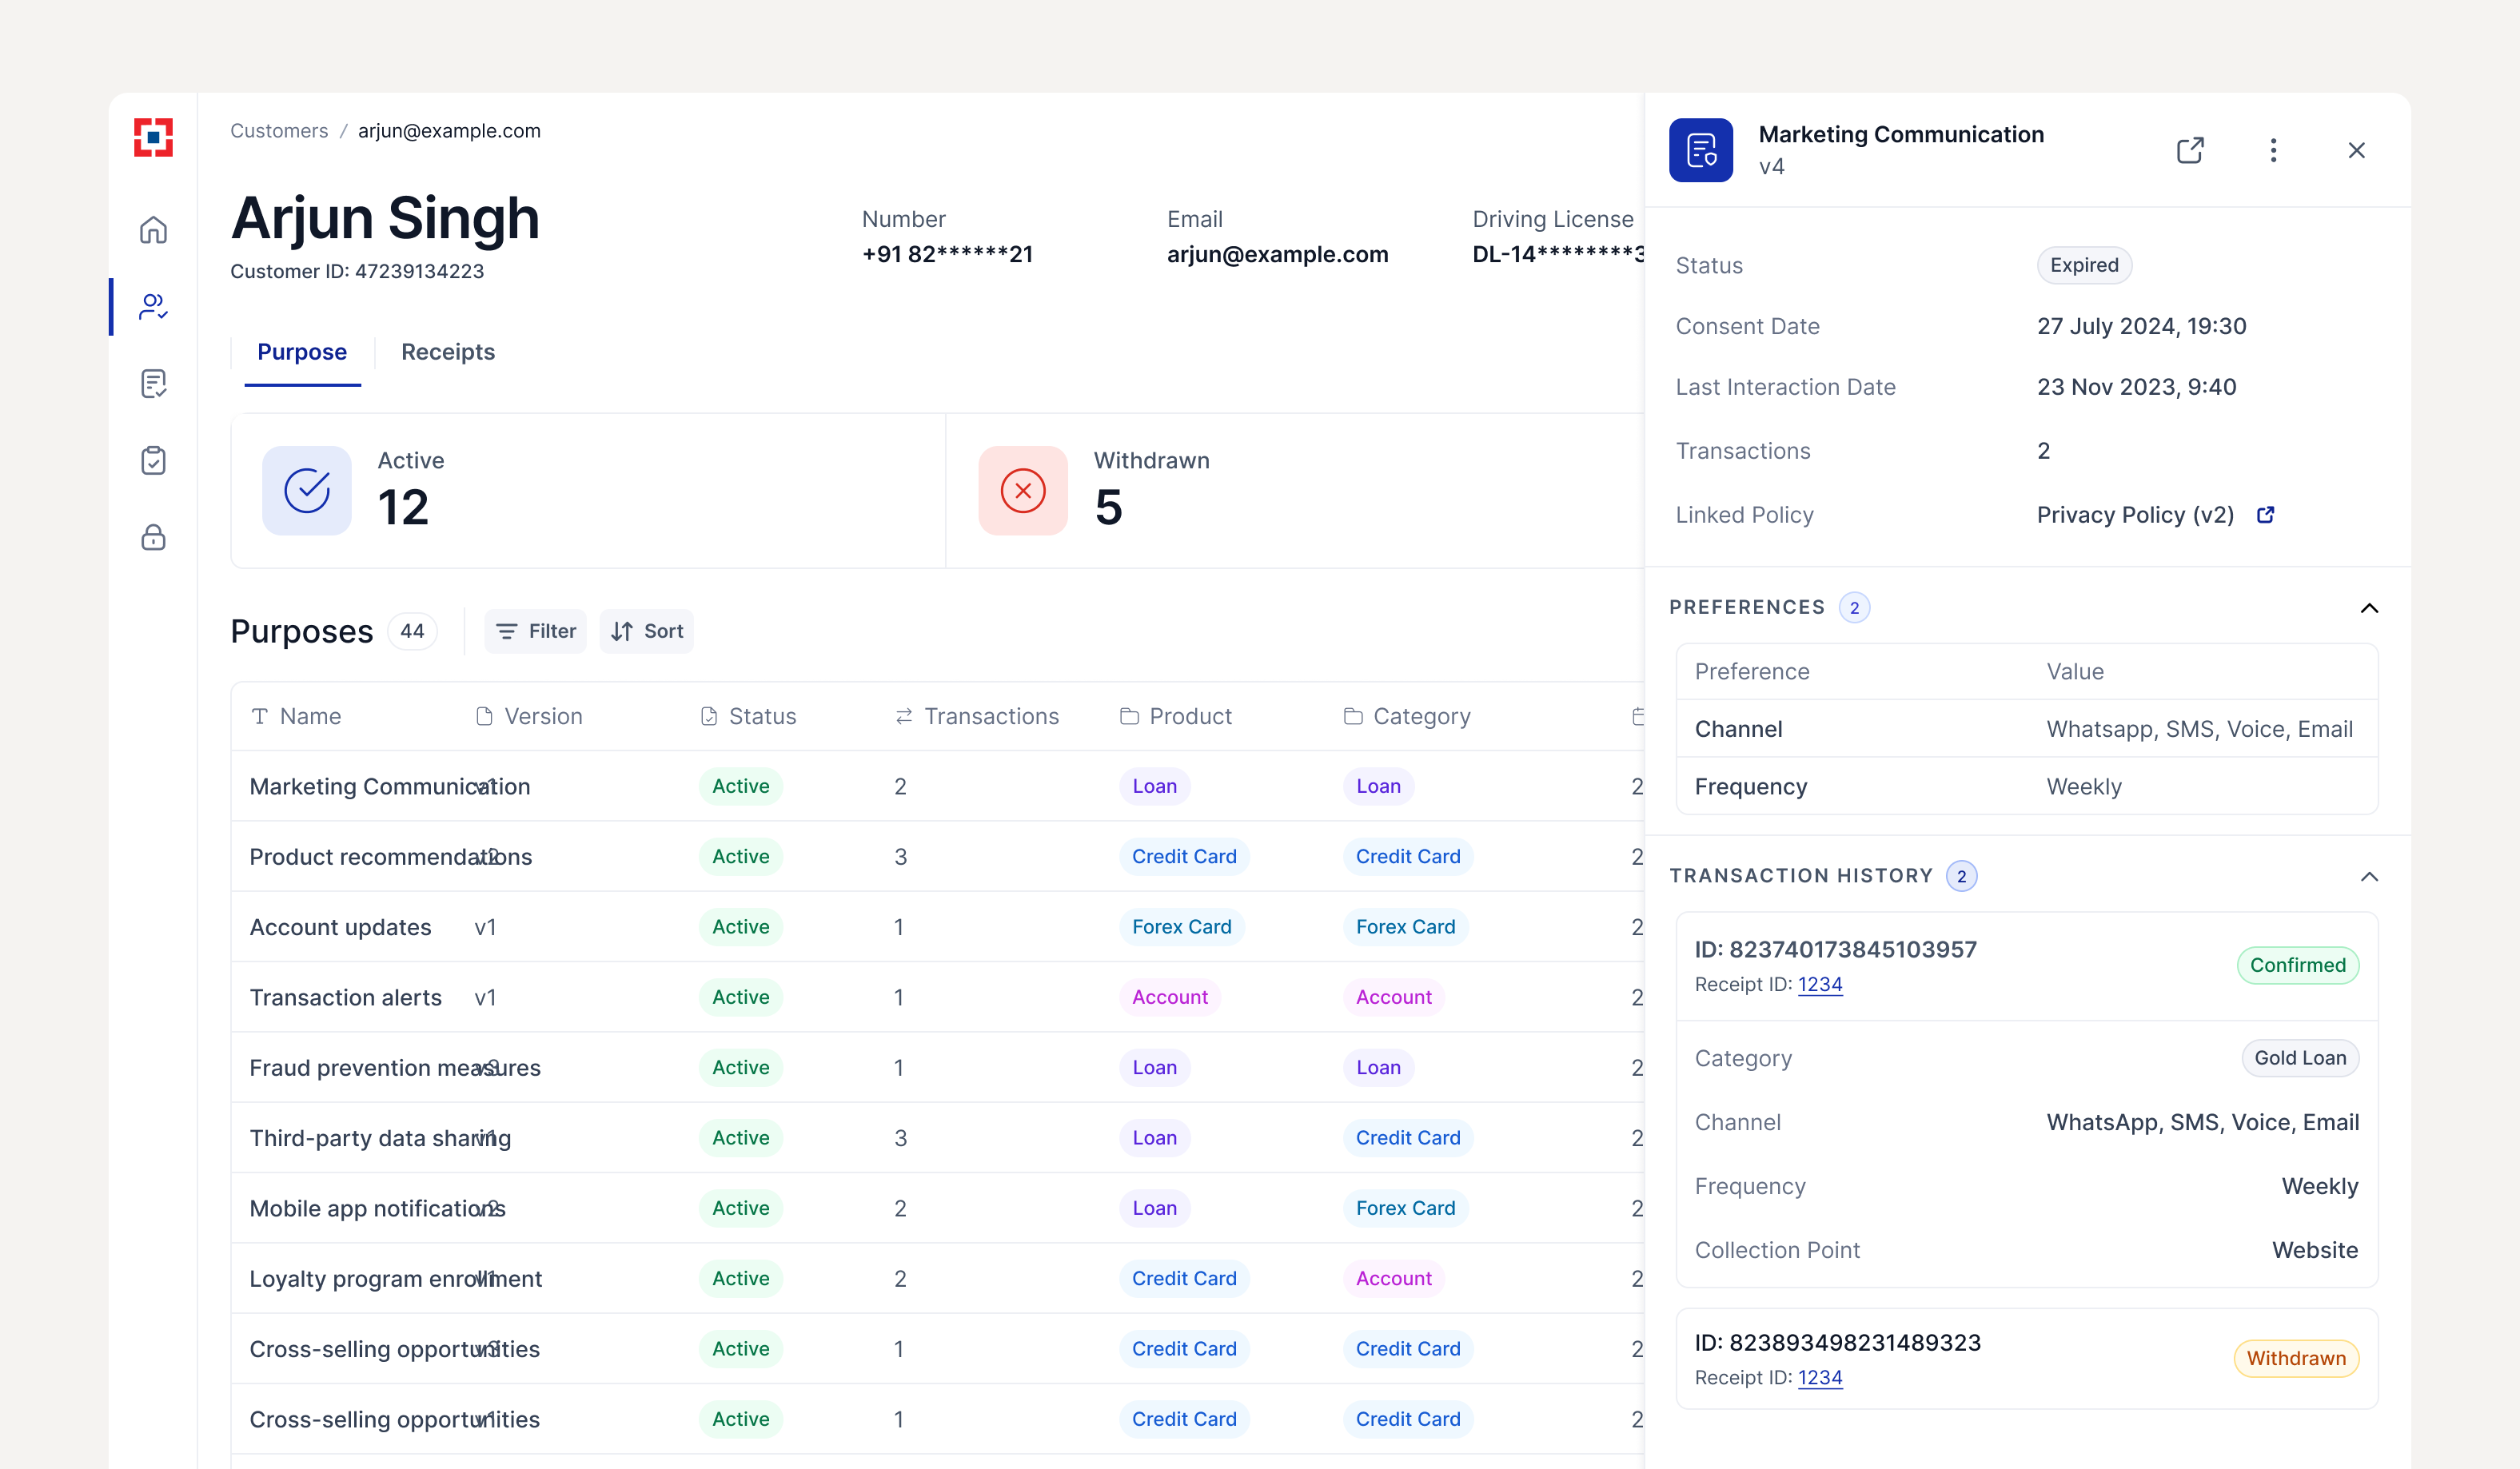Open the clipboard-check sidebar icon
This screenshot has height=1469, width=2520.
coord(153,460)
